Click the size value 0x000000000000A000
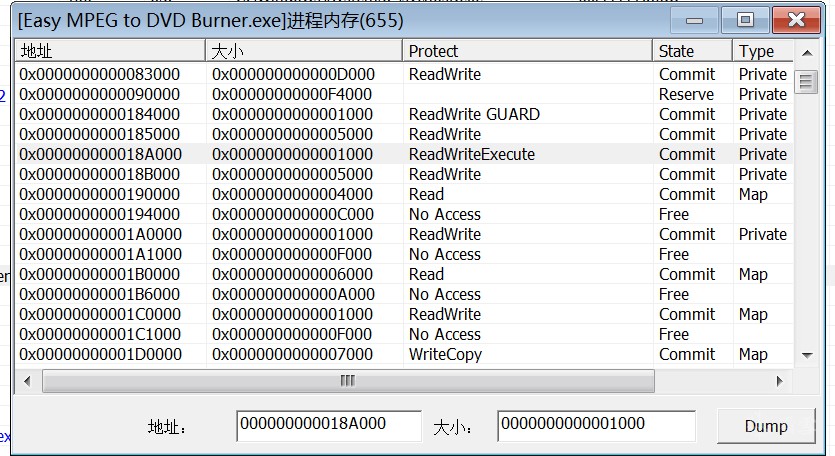The height and width of the screenshot is (456, 835). (x=293, y=294)
